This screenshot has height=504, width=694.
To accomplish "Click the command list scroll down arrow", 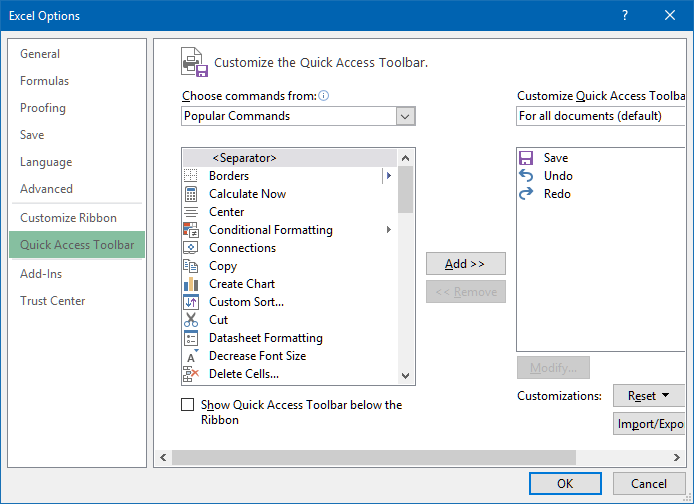I will pyautogui.click(x=405, y=376).
